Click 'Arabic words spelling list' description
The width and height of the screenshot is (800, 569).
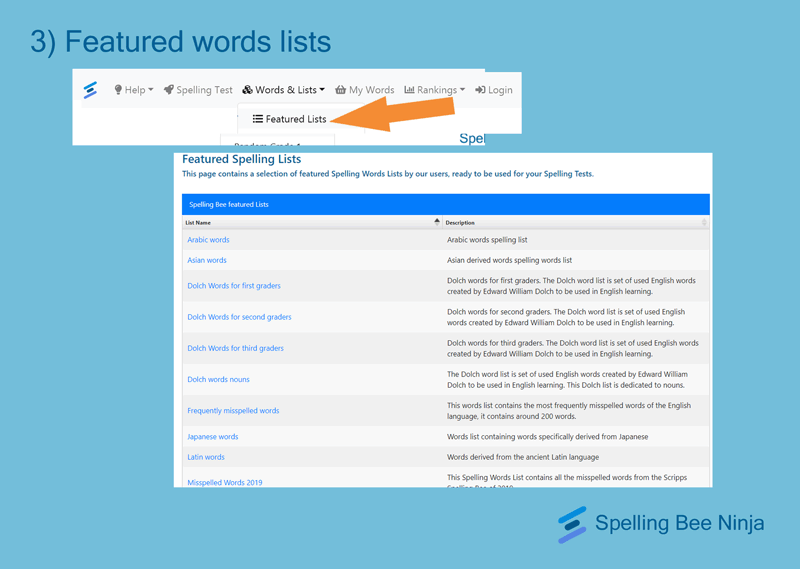[x=487, y=240]
